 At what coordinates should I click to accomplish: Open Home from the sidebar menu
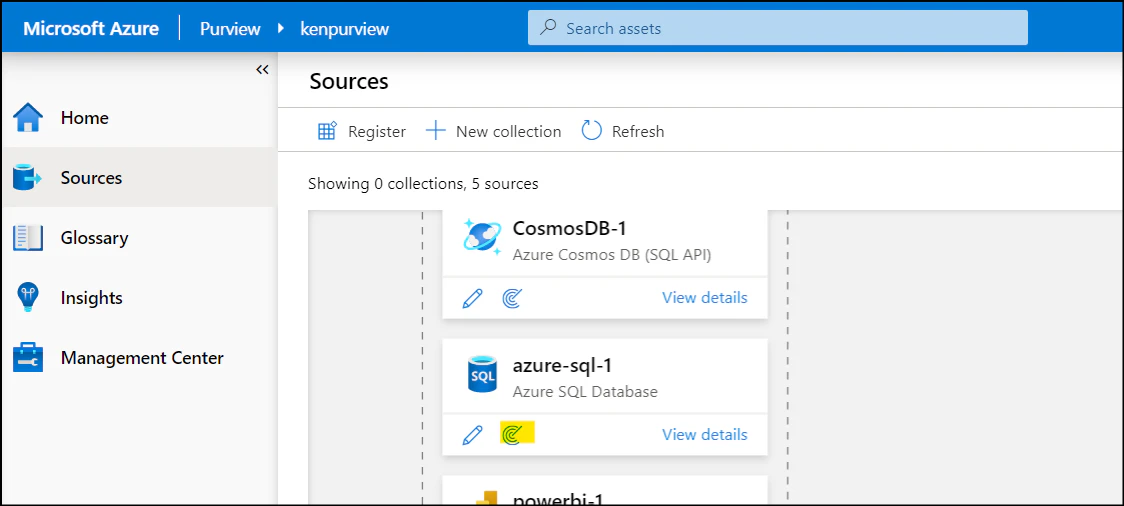click(138, 118)
